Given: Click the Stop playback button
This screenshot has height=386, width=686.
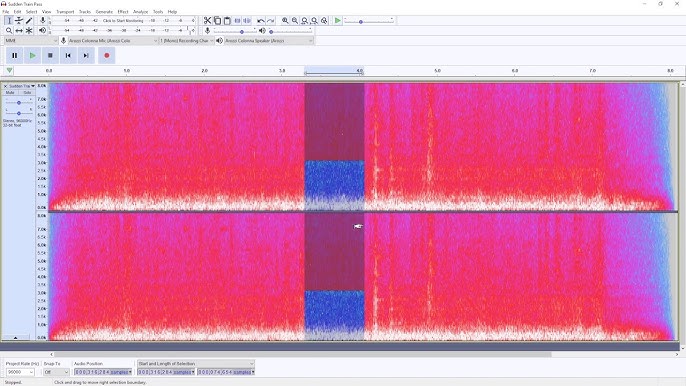Looking at the screenshot, I should 50,56.
